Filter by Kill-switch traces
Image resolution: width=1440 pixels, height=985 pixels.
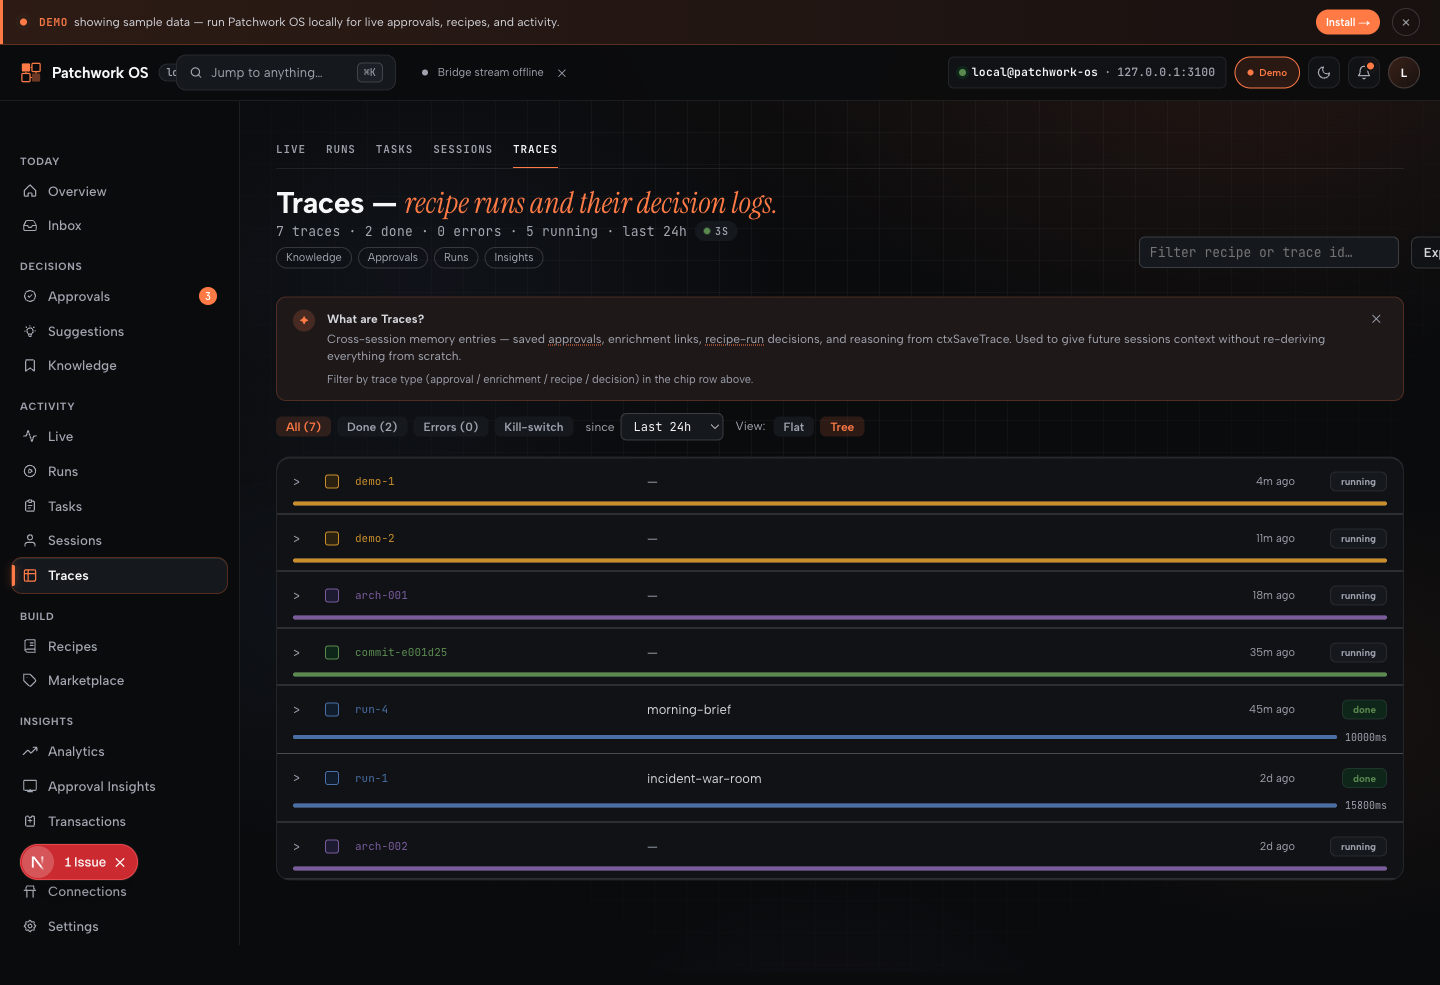coord(534,427)
